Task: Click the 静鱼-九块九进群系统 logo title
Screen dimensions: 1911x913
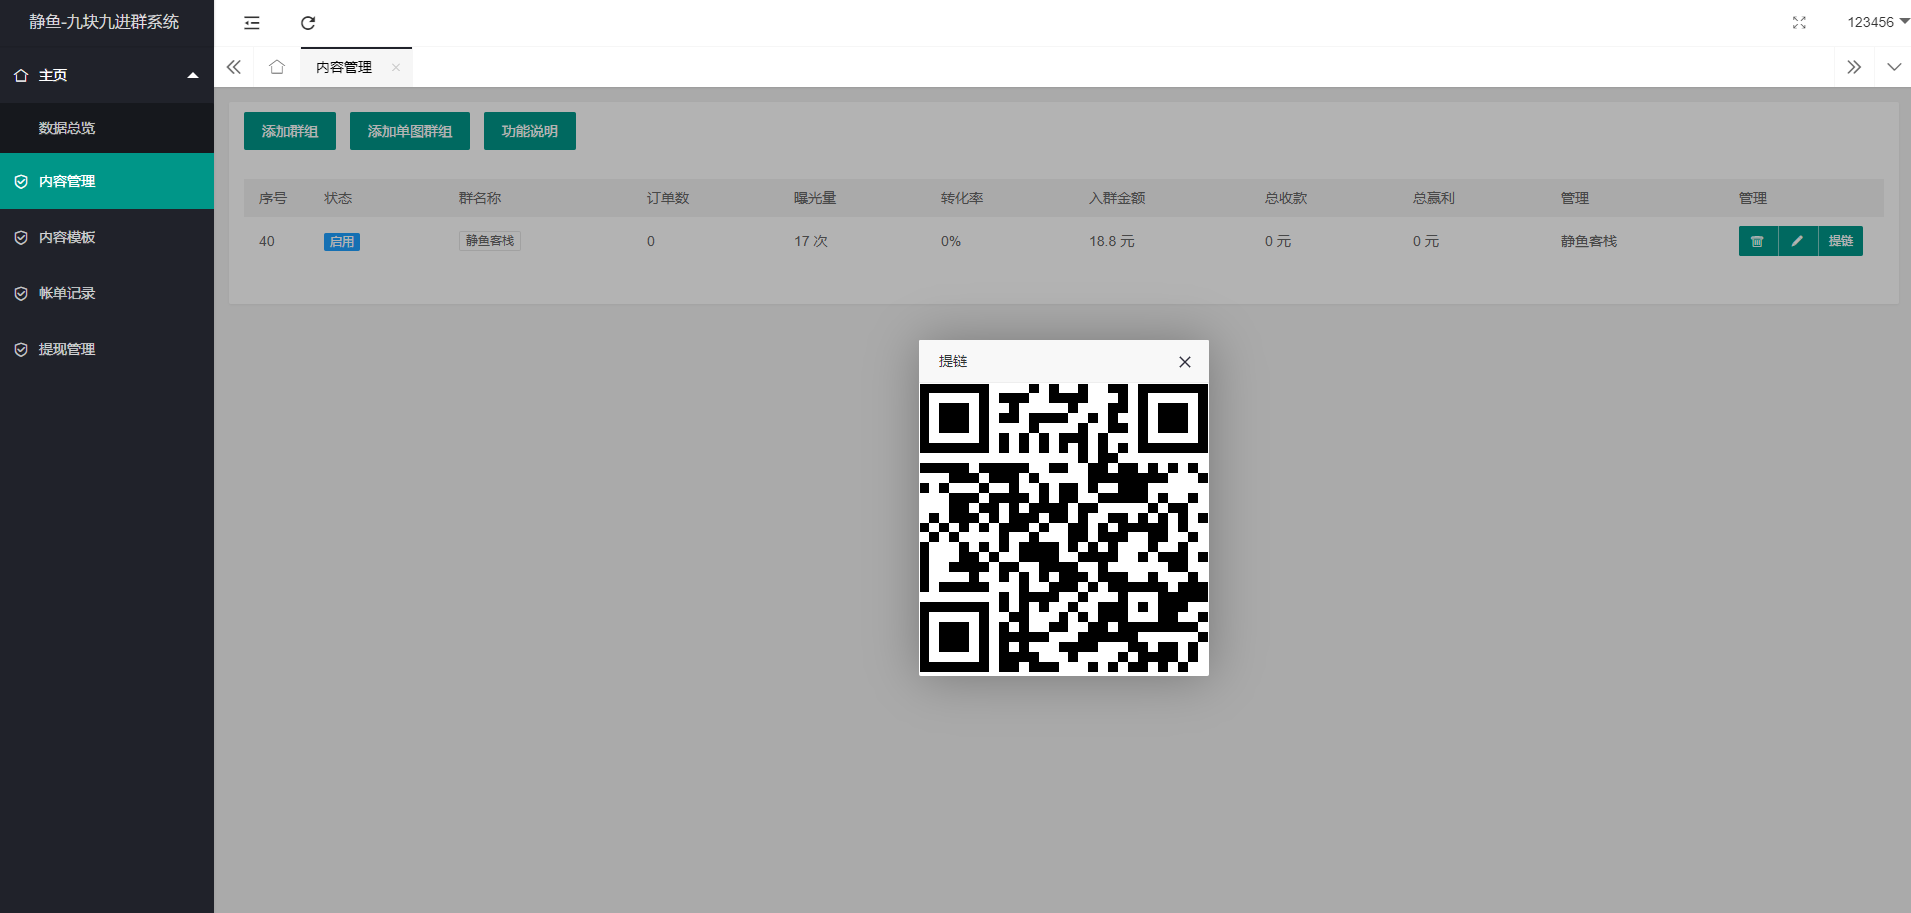Action: click(x=104, y=22)
